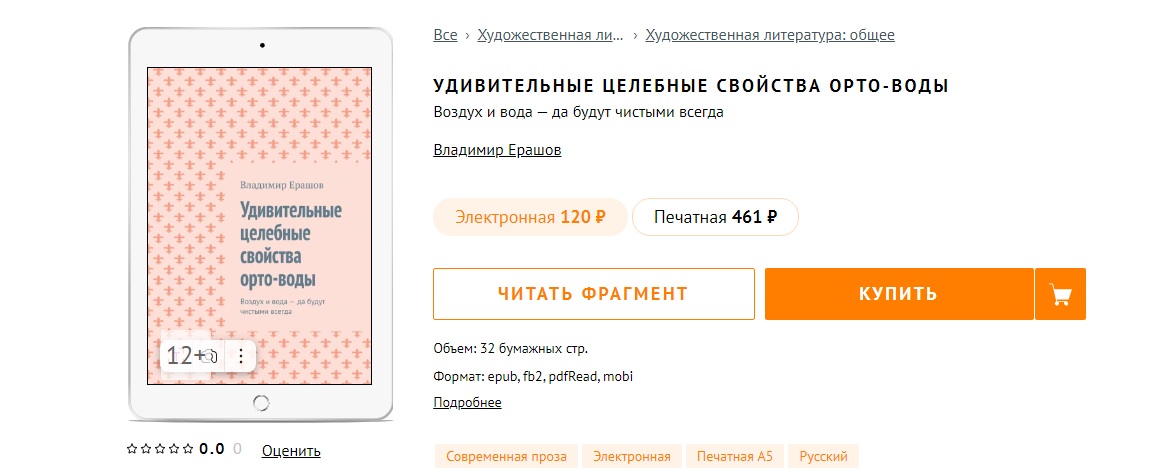Open the Печатная A5 tag
Image resolution: width=1150 pixels, height=471 pixels.
[x=735, y=456]
